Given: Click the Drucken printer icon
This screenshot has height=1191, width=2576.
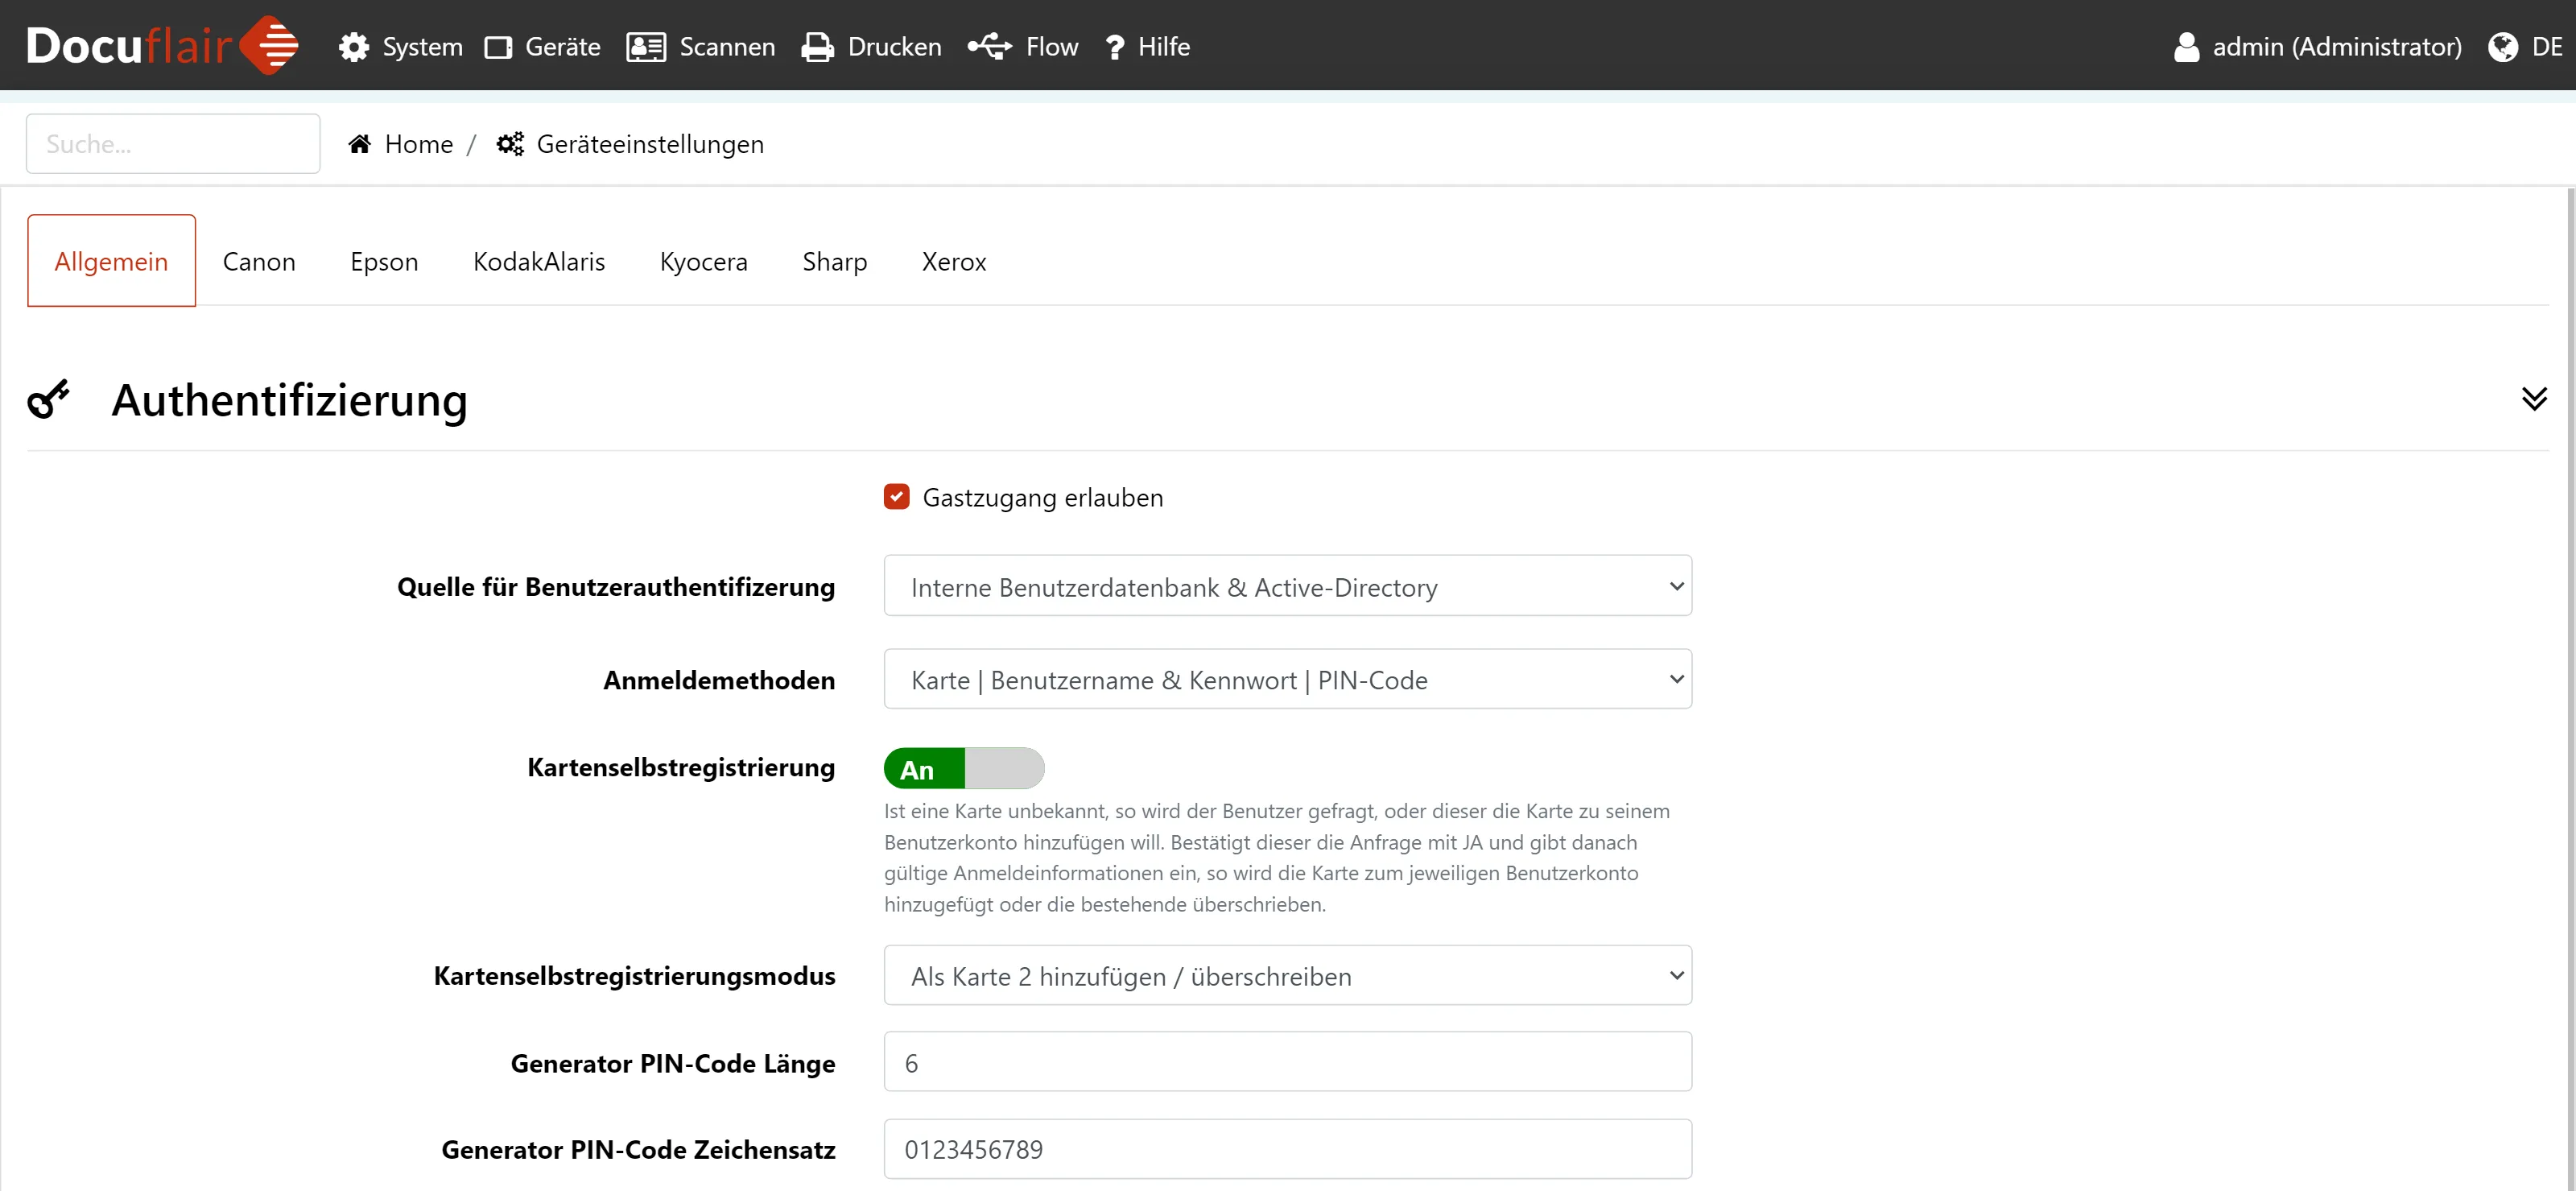Looking at the screenshot, I should pyautogui.click(x=817, y=47).
